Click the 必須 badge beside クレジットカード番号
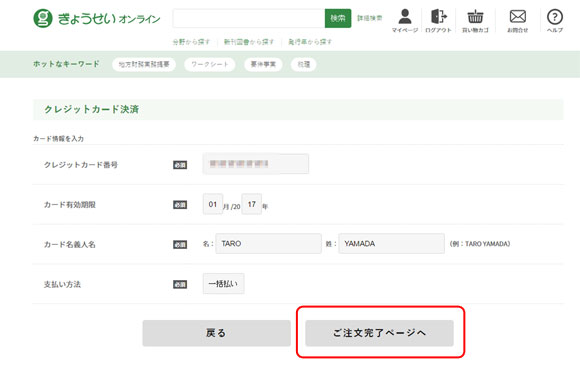This screenshot has width=580, height=388. (180, 165)
